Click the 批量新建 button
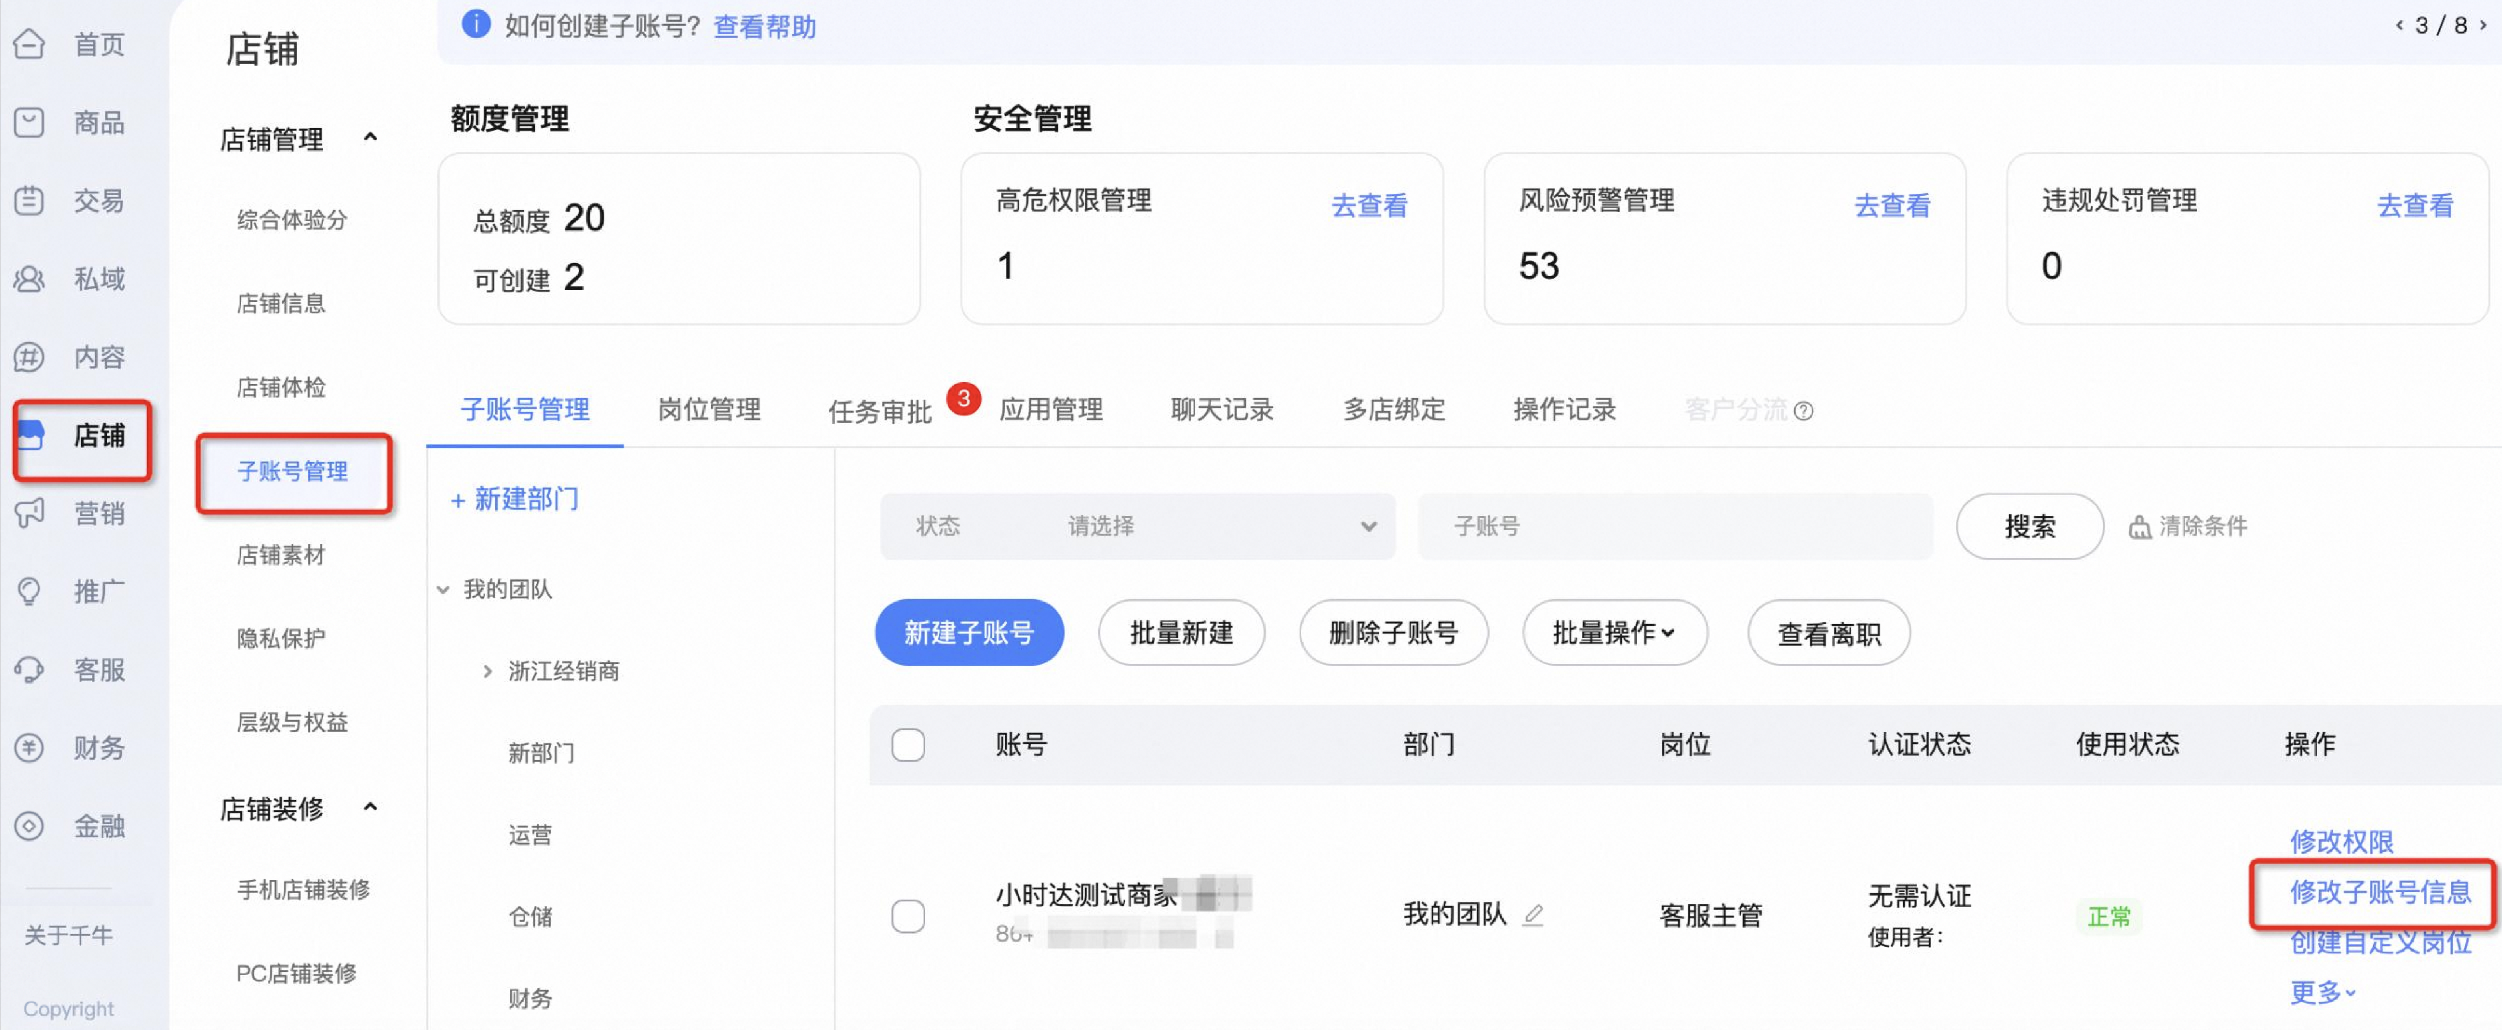This screenshot has height=1030, width=2502. [1182, 633]
